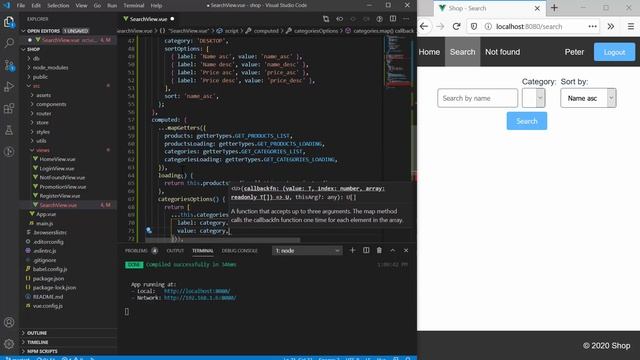The image size is (640, 360).
Task: Kill terminal with the trash icon
Action: pyautogui.click(x=379, y=250)
